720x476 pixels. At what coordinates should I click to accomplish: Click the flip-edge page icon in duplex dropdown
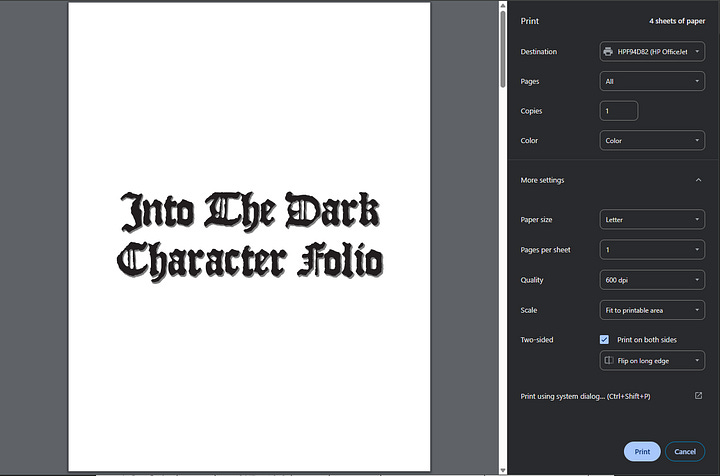[x=609, y=360]
